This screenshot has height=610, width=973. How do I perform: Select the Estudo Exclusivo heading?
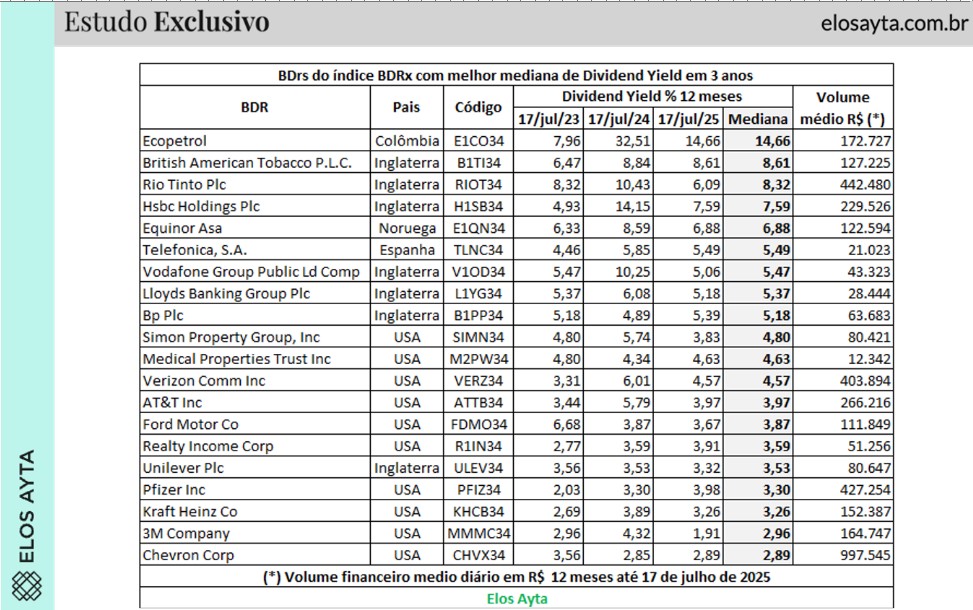(x=167, y=22)
